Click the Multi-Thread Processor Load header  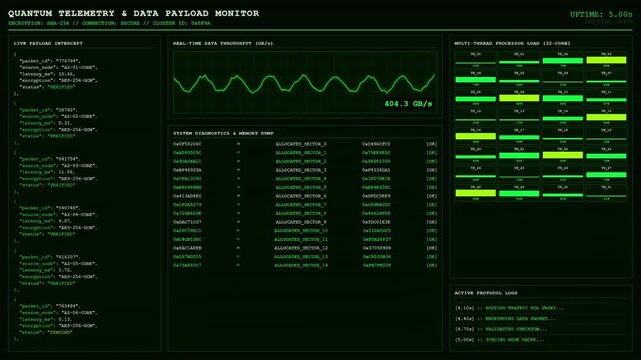coord(512,43)
